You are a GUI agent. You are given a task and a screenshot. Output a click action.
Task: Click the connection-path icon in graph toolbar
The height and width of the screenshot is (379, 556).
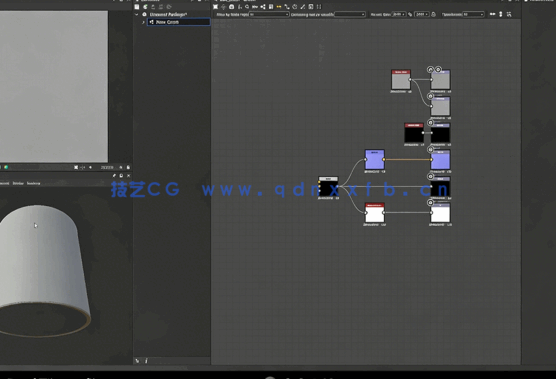(x=287, y=7)
